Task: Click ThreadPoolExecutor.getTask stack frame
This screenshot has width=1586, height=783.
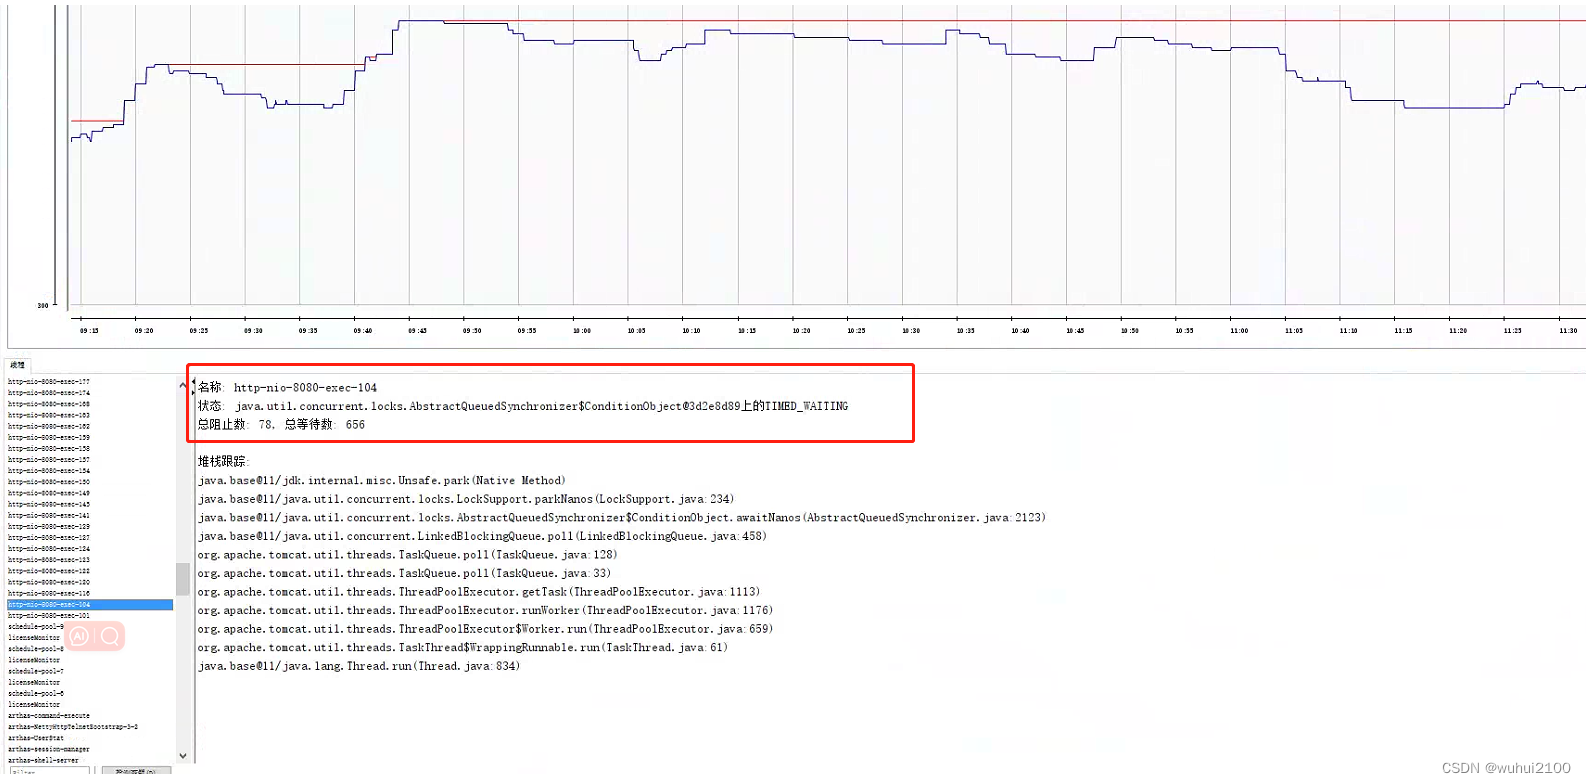Action: pyautogui.click(x=479, y=592)
